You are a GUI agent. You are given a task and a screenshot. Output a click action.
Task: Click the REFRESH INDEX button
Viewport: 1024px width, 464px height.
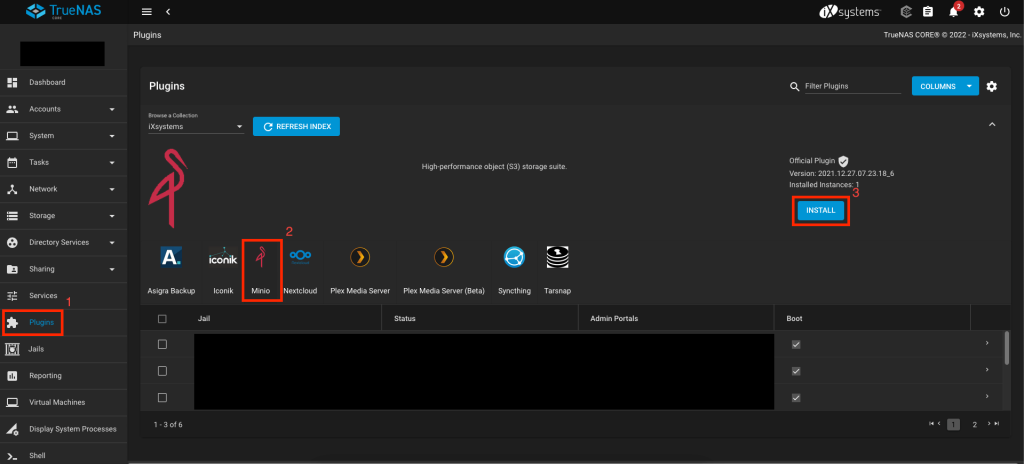pyautogui.click(x=296, y=127)
